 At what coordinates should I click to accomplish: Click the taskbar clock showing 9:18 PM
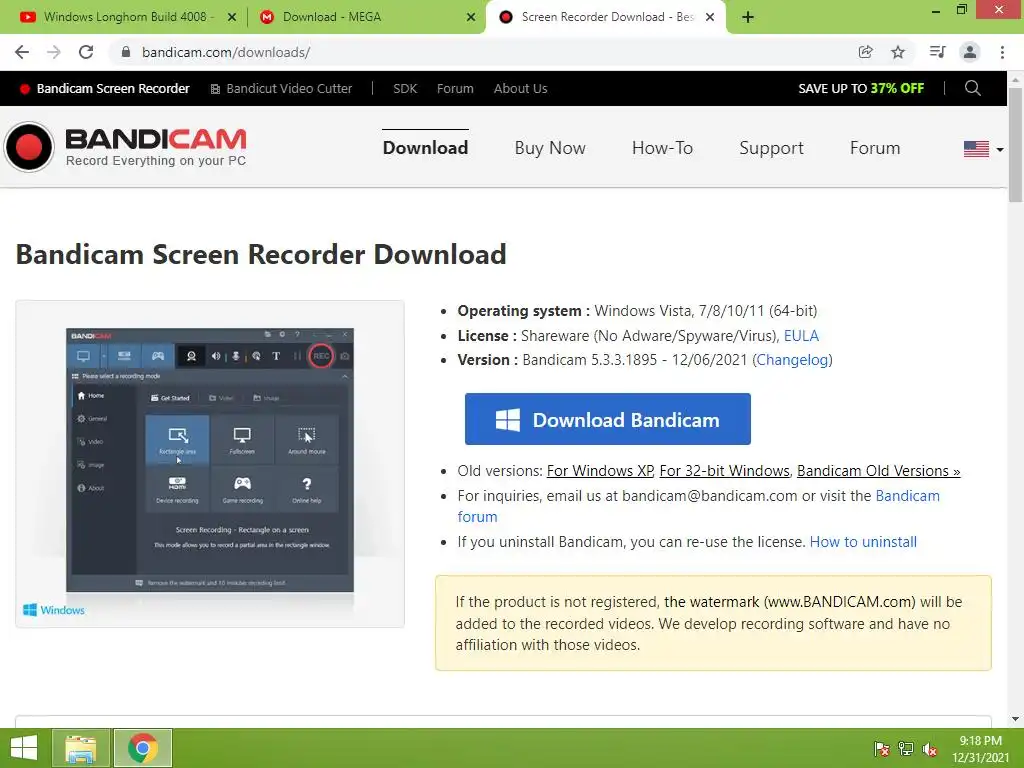coord(980,749)
